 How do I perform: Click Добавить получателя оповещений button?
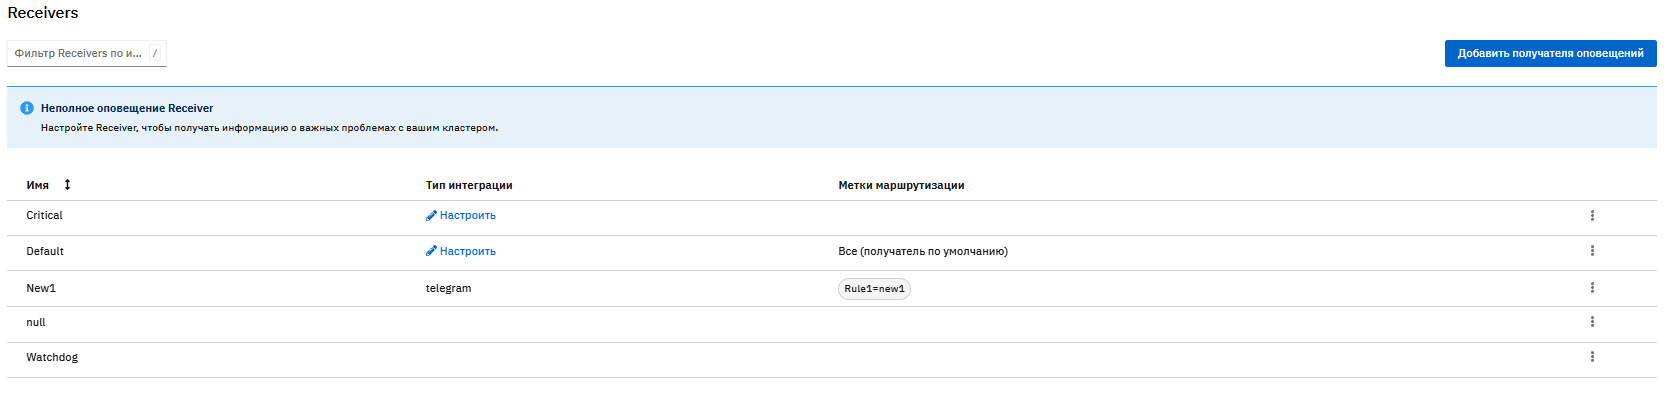[1550, 53]
